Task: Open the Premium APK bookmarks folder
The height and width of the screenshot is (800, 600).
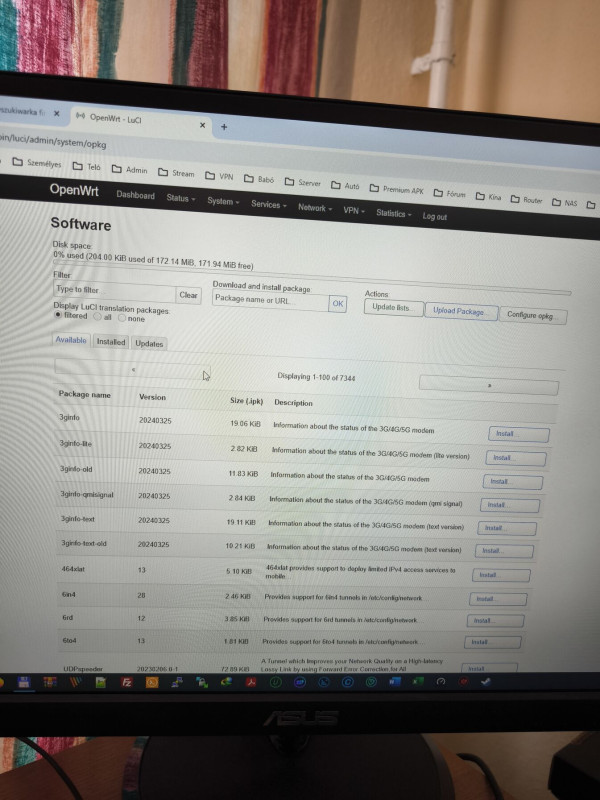Action: click(396, 189)
